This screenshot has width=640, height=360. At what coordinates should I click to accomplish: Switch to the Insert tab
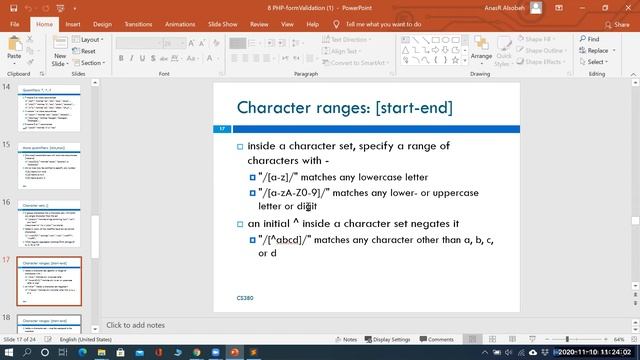tap(73, 24)
